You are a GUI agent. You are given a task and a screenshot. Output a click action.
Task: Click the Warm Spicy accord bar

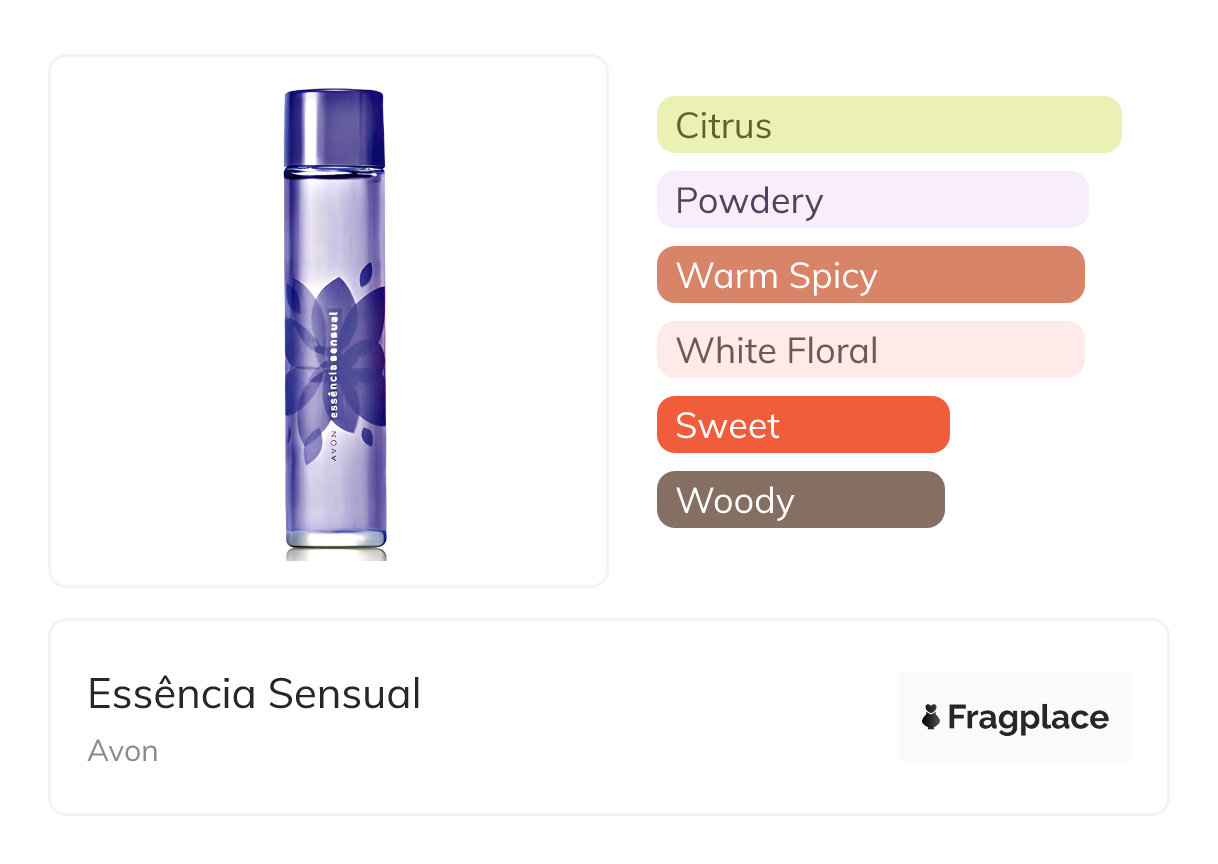[870, 275]
